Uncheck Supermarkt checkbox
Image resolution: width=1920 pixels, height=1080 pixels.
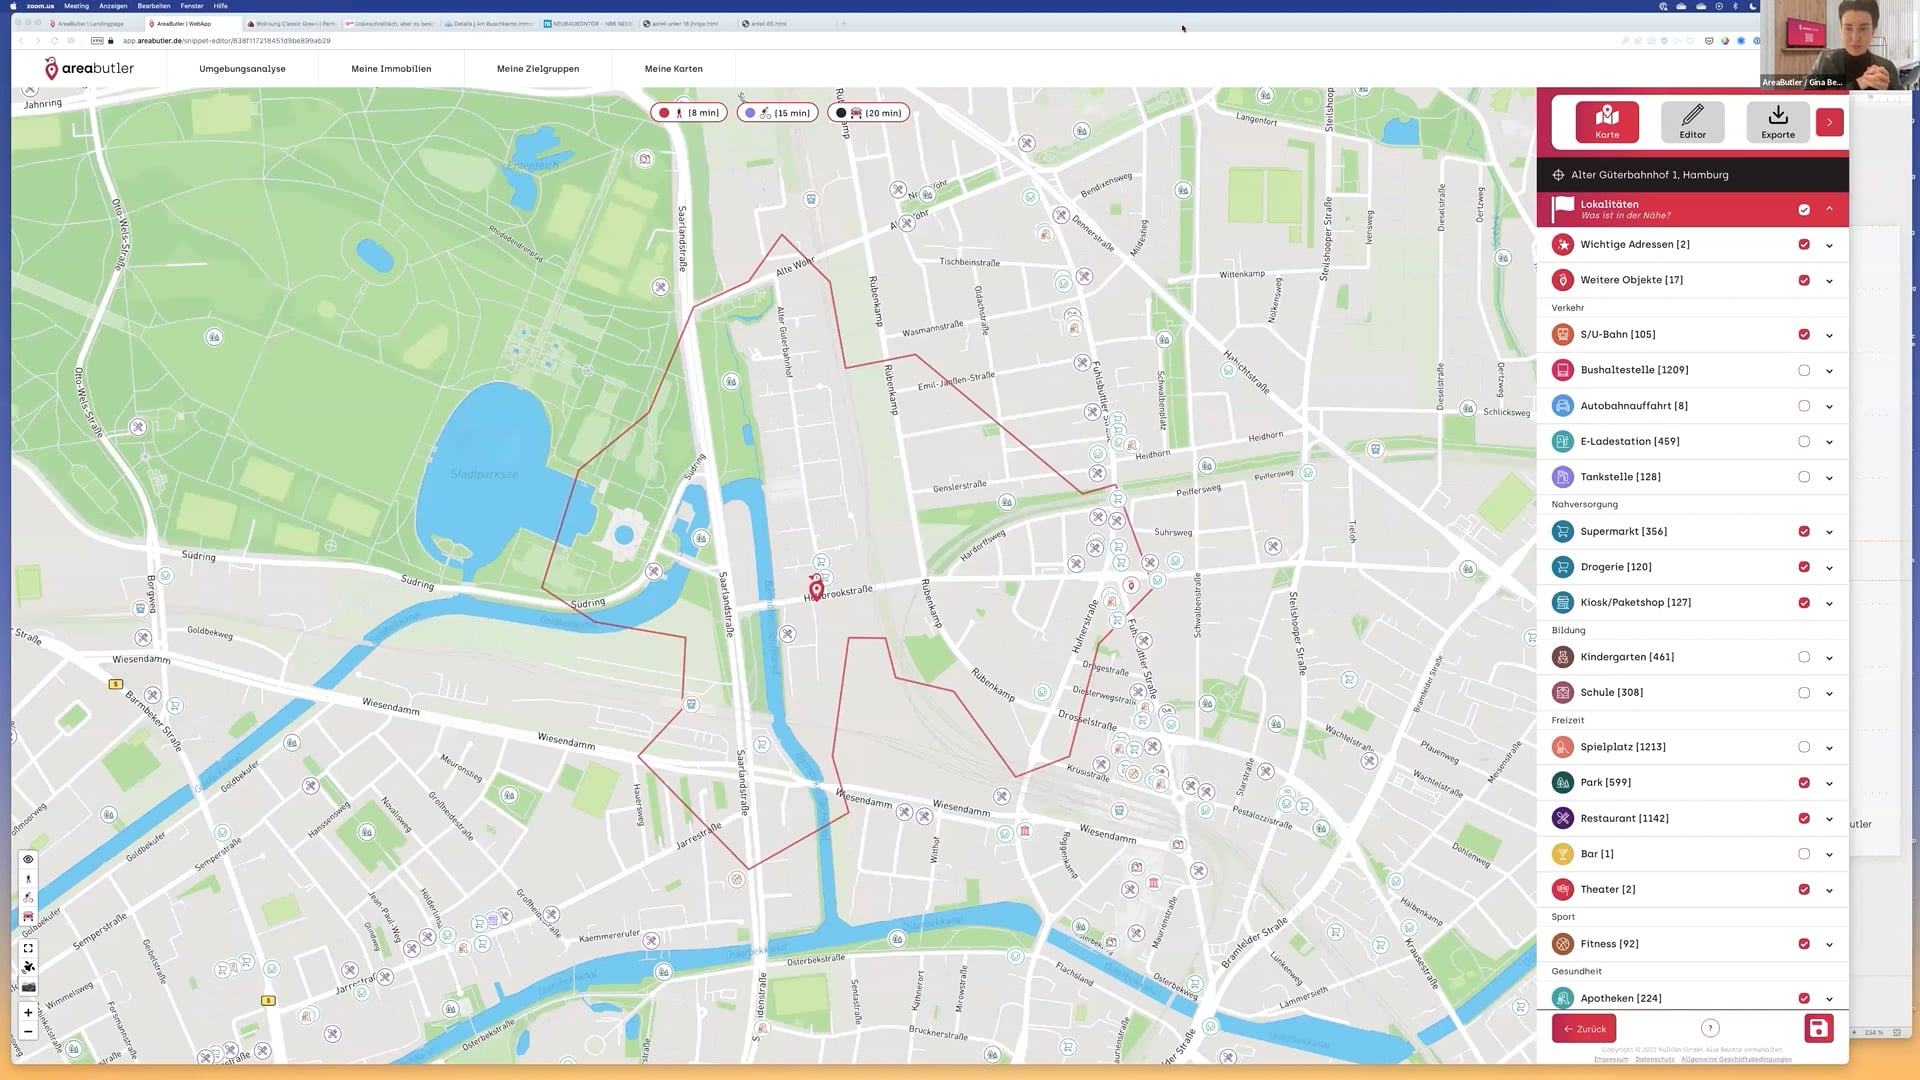click(1804, 532)
